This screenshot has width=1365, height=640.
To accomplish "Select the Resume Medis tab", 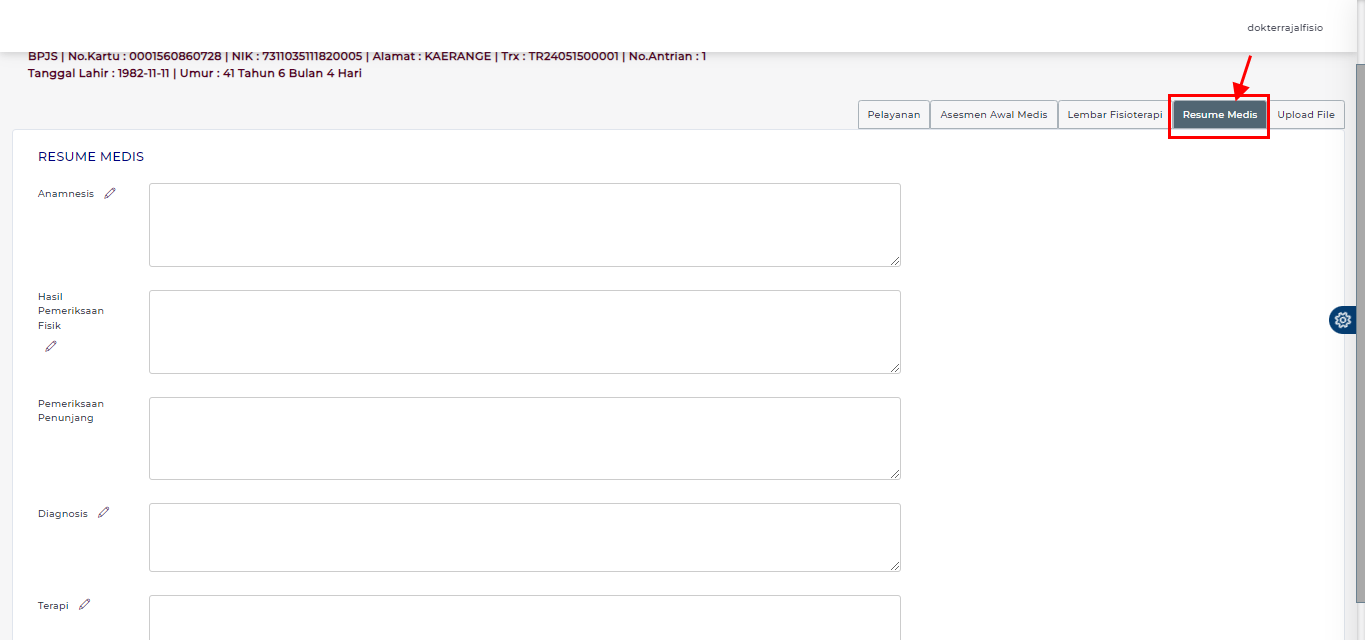I will [1219, 115].
